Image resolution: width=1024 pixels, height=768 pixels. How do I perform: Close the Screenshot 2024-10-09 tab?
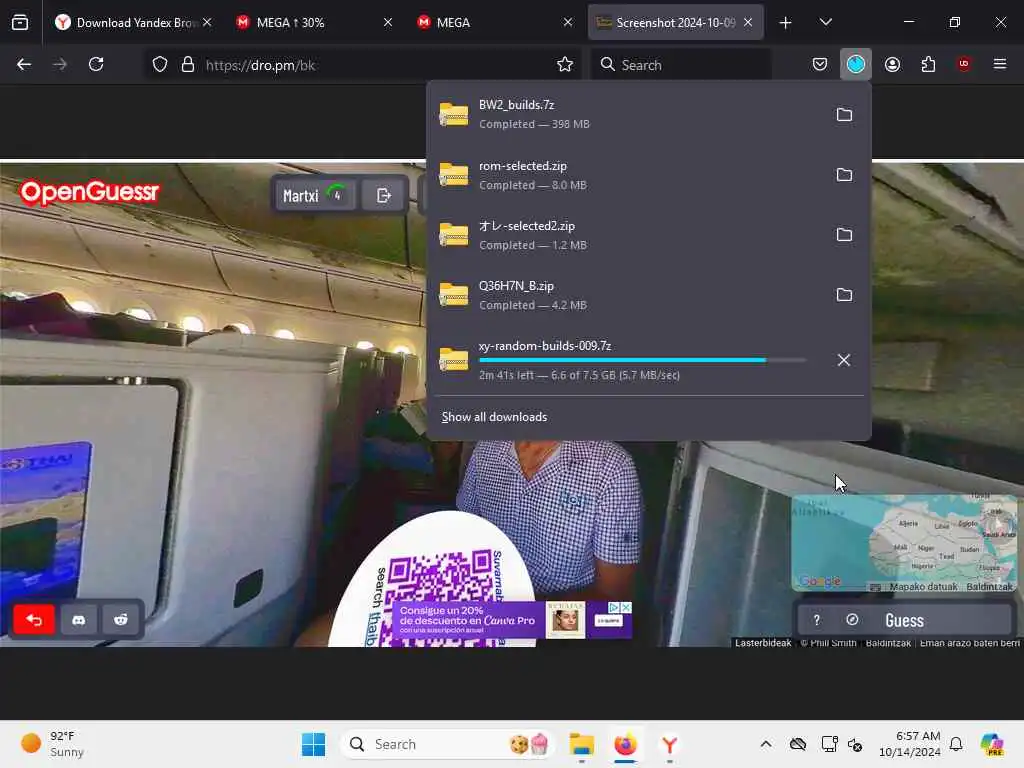pos(748,23)
